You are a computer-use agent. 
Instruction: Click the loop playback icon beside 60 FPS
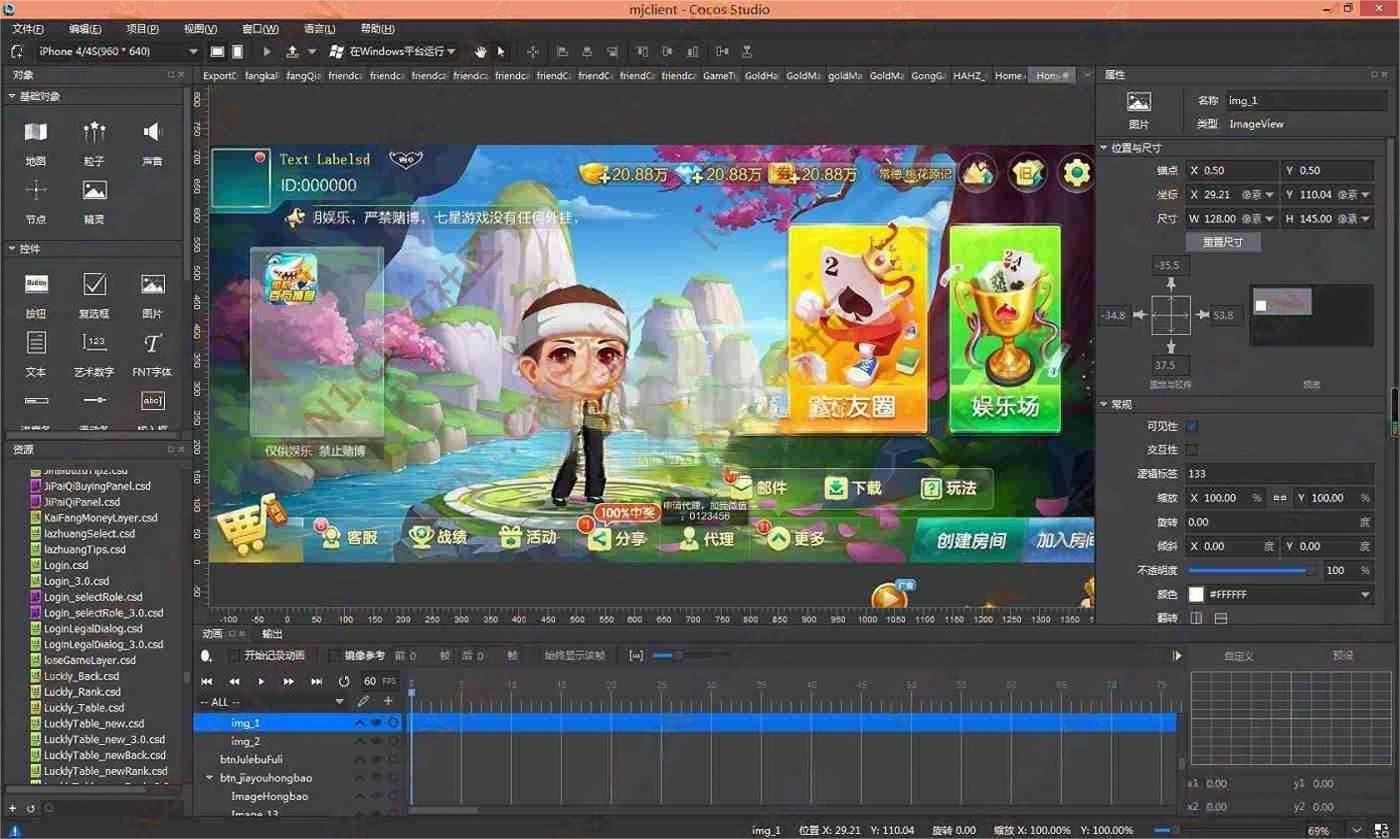(x=344, y=681)
